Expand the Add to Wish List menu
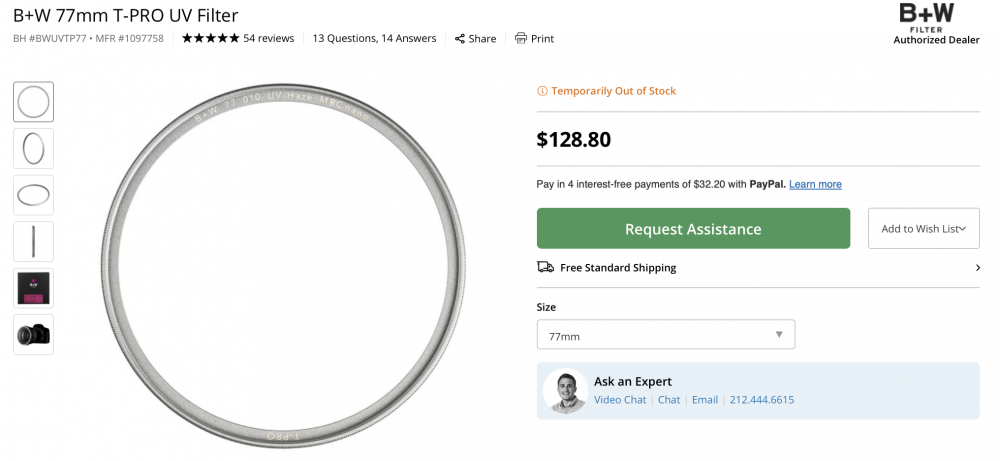Viewport: 1000px width, 461px height. pos(923,228)
